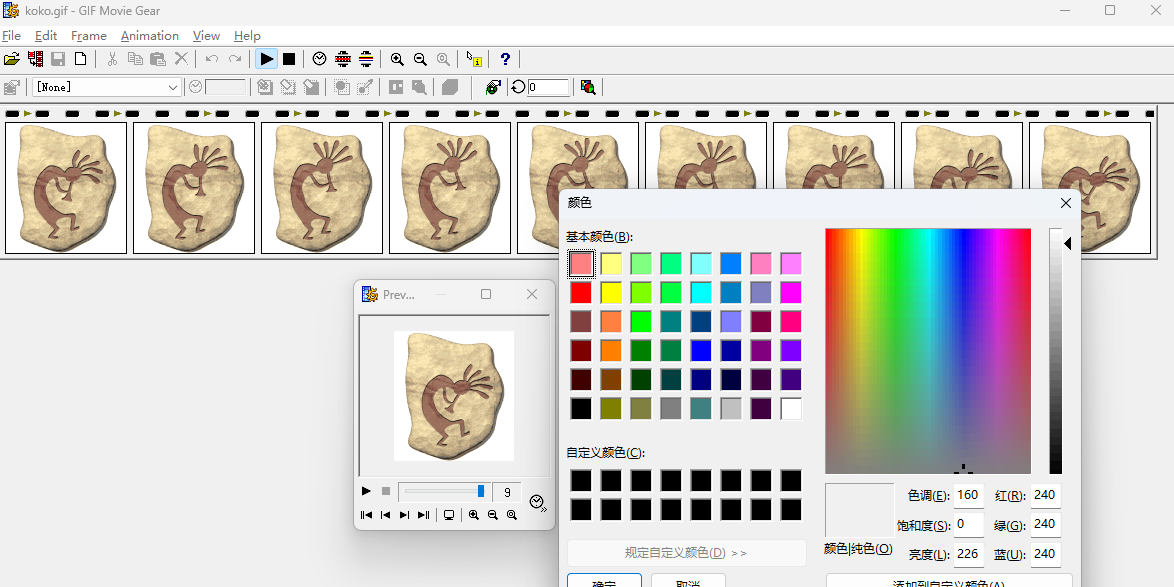Stop the animation preview in main toolbar

[x=289, y=60]
